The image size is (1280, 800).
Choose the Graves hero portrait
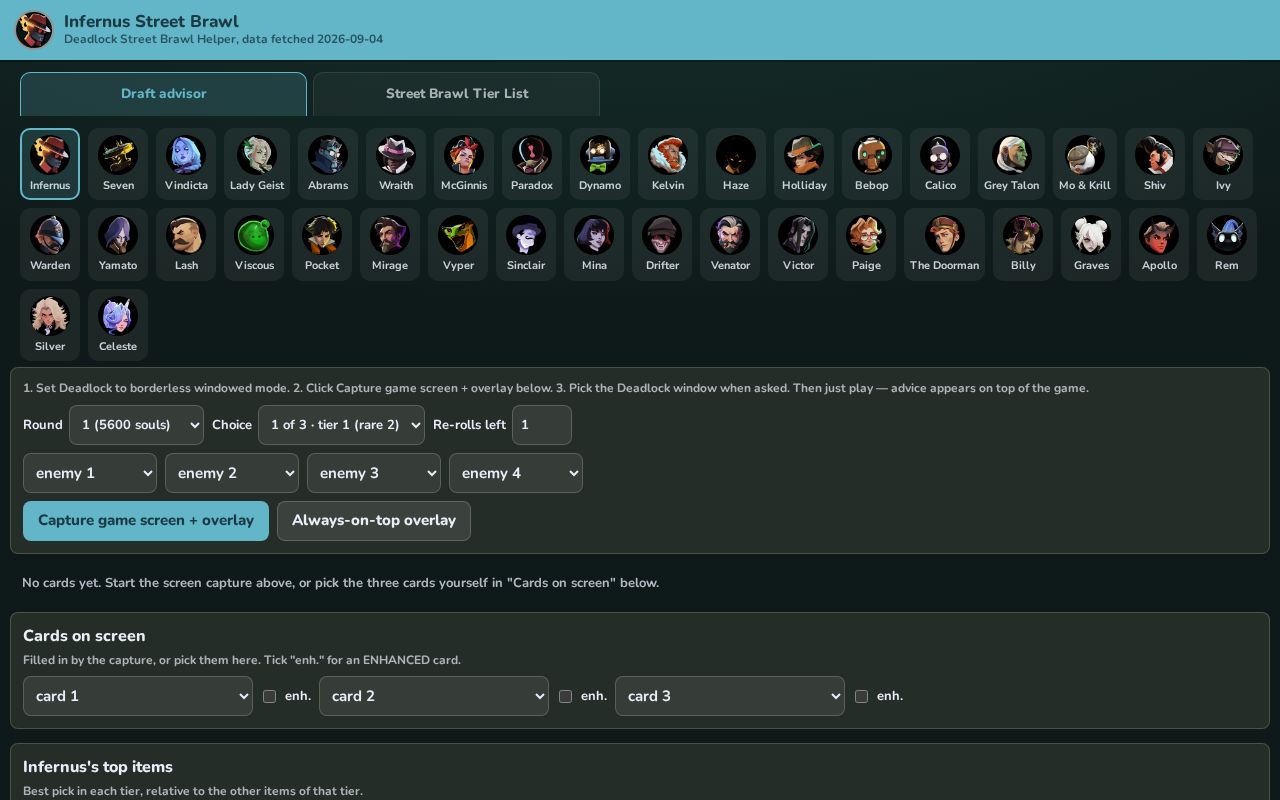point(1091,245)
